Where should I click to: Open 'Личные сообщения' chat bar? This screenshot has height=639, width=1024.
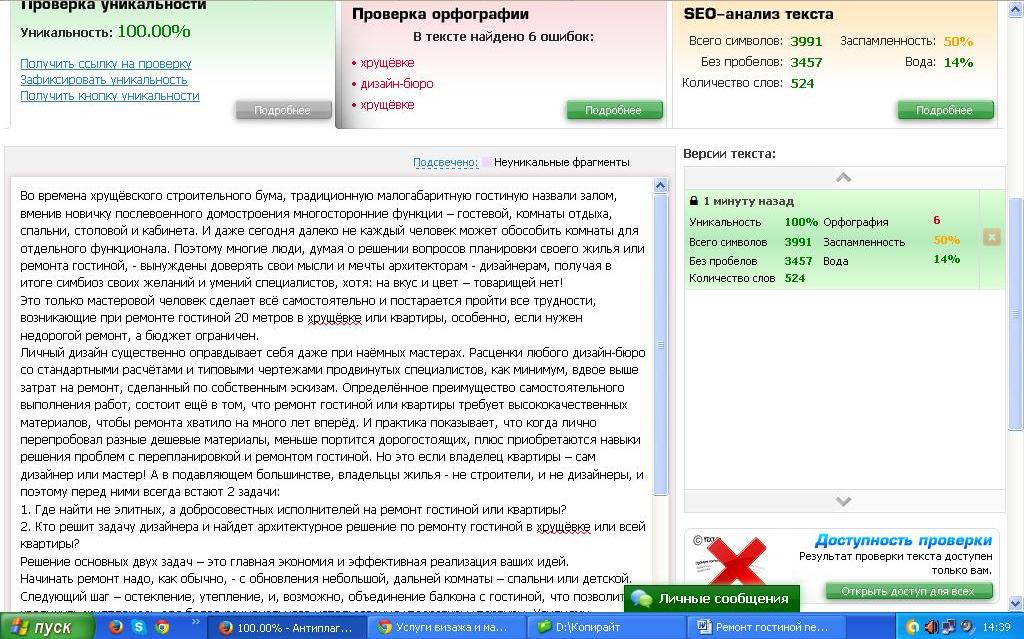tap(712, 598)
